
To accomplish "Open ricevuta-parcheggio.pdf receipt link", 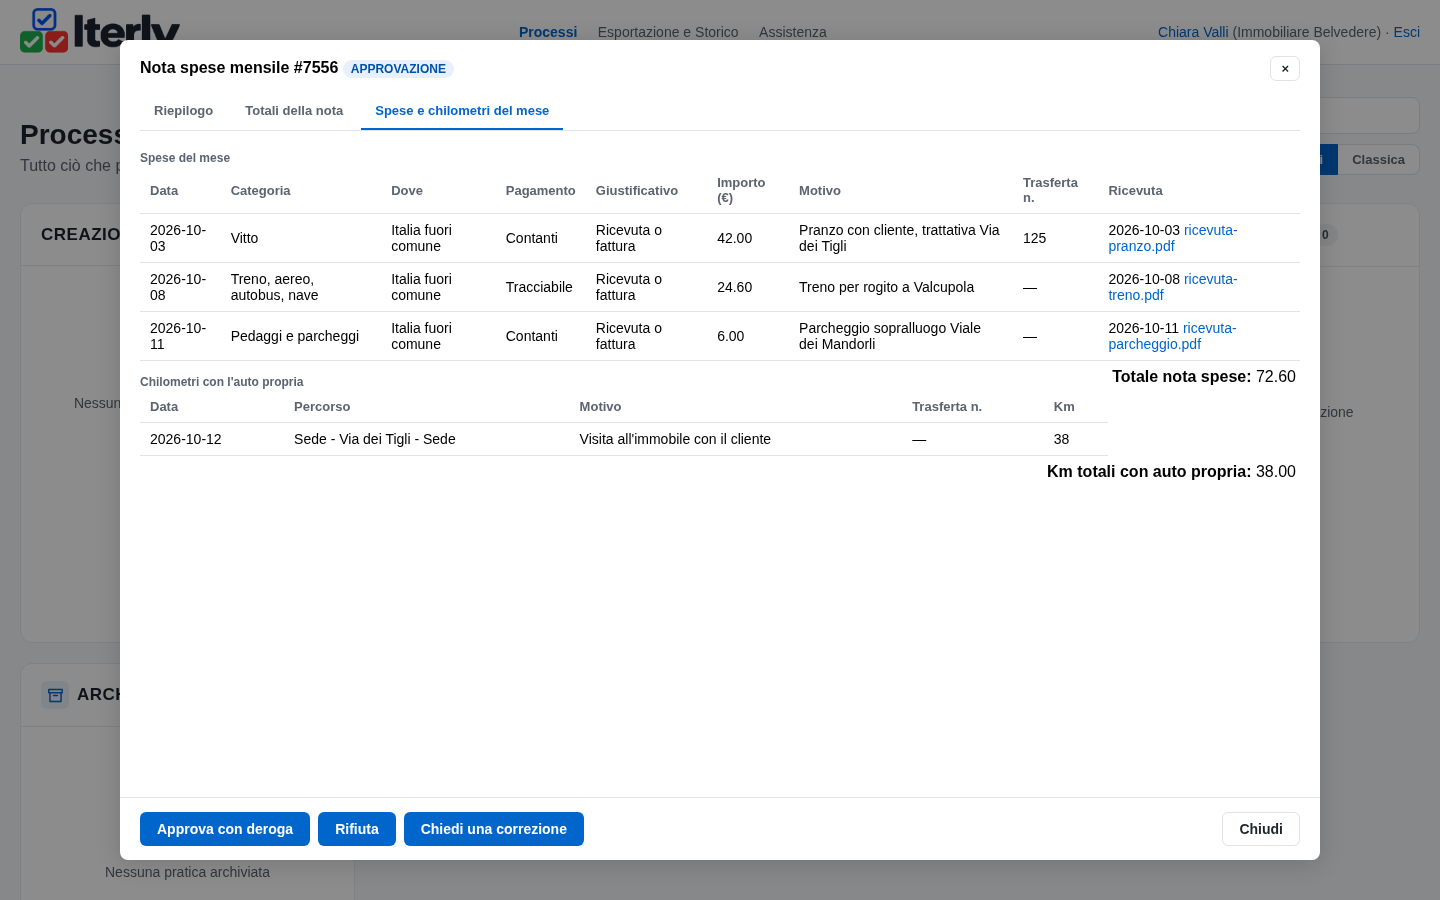I will click(1172, 336).
